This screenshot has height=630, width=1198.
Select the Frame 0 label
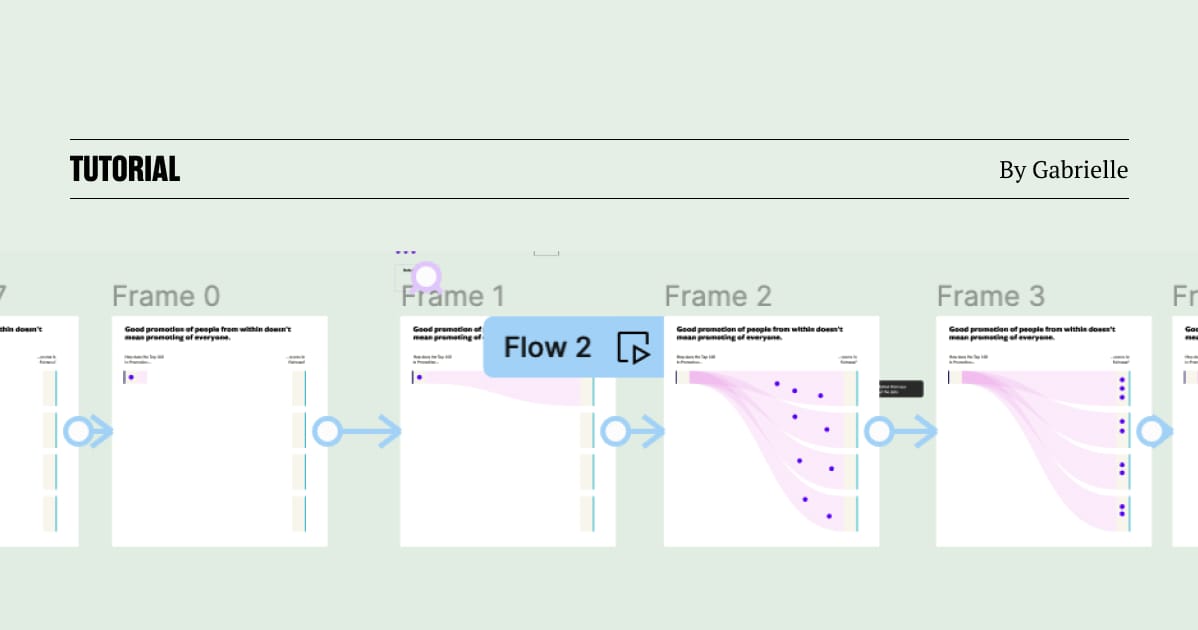(166, 296)
